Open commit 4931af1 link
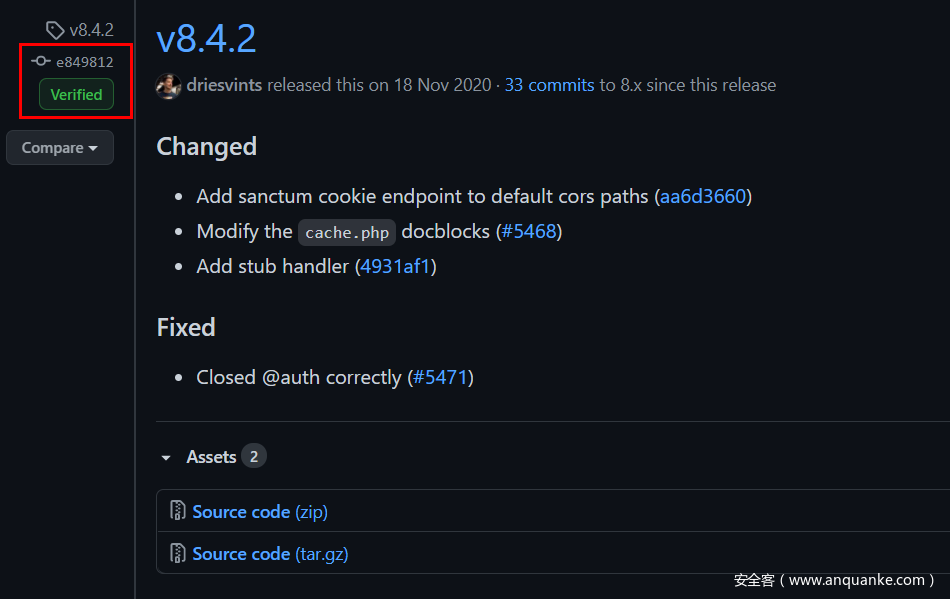The width and height of the screenshot is (950, 599). pos(396,266)
